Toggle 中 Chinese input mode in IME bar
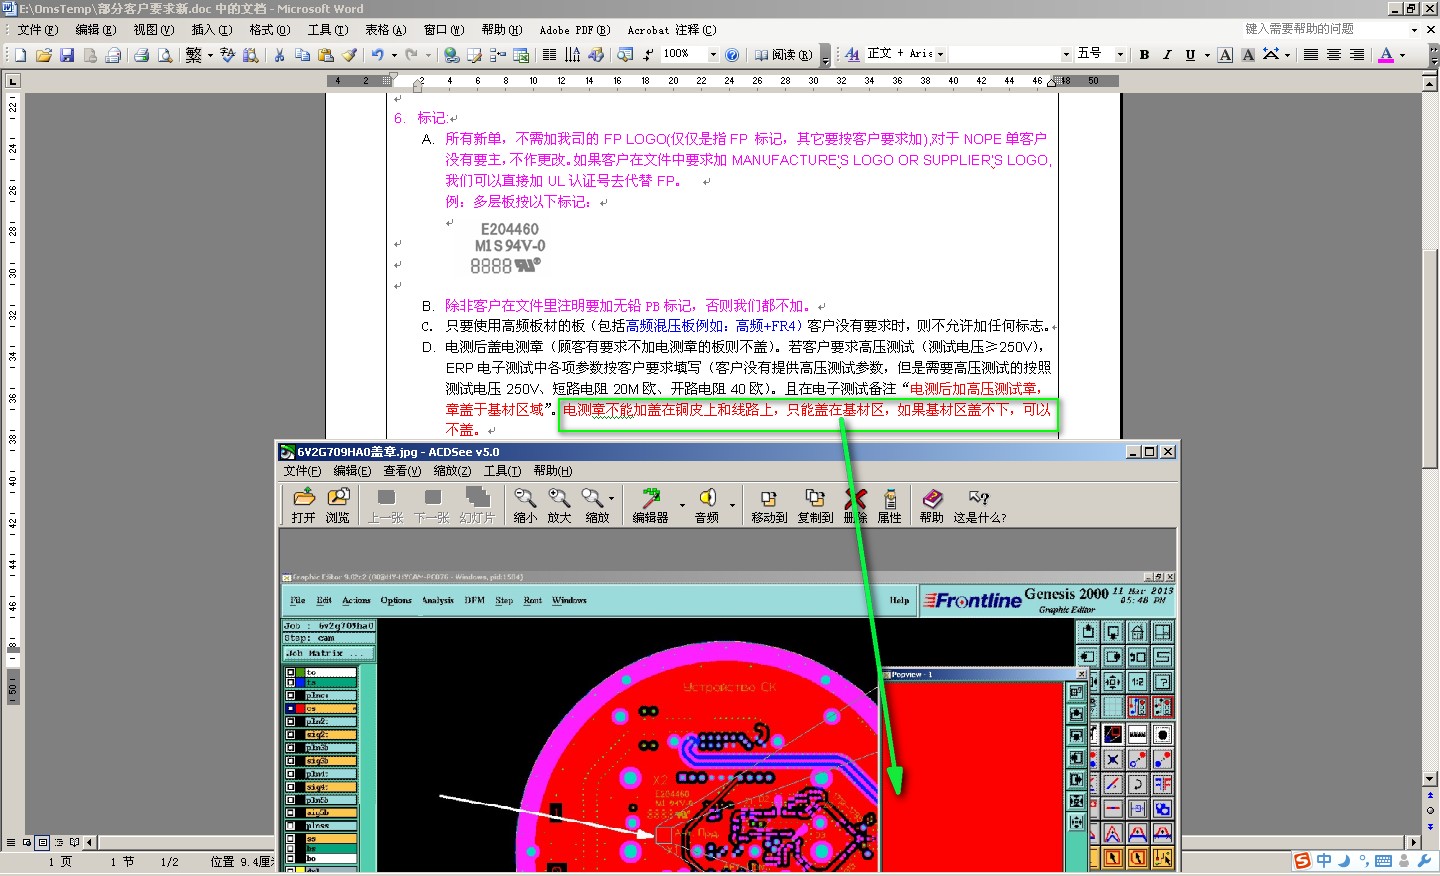Viewport: 1440px width, 876px height. pyautogui.click(x=1324, y=860)
